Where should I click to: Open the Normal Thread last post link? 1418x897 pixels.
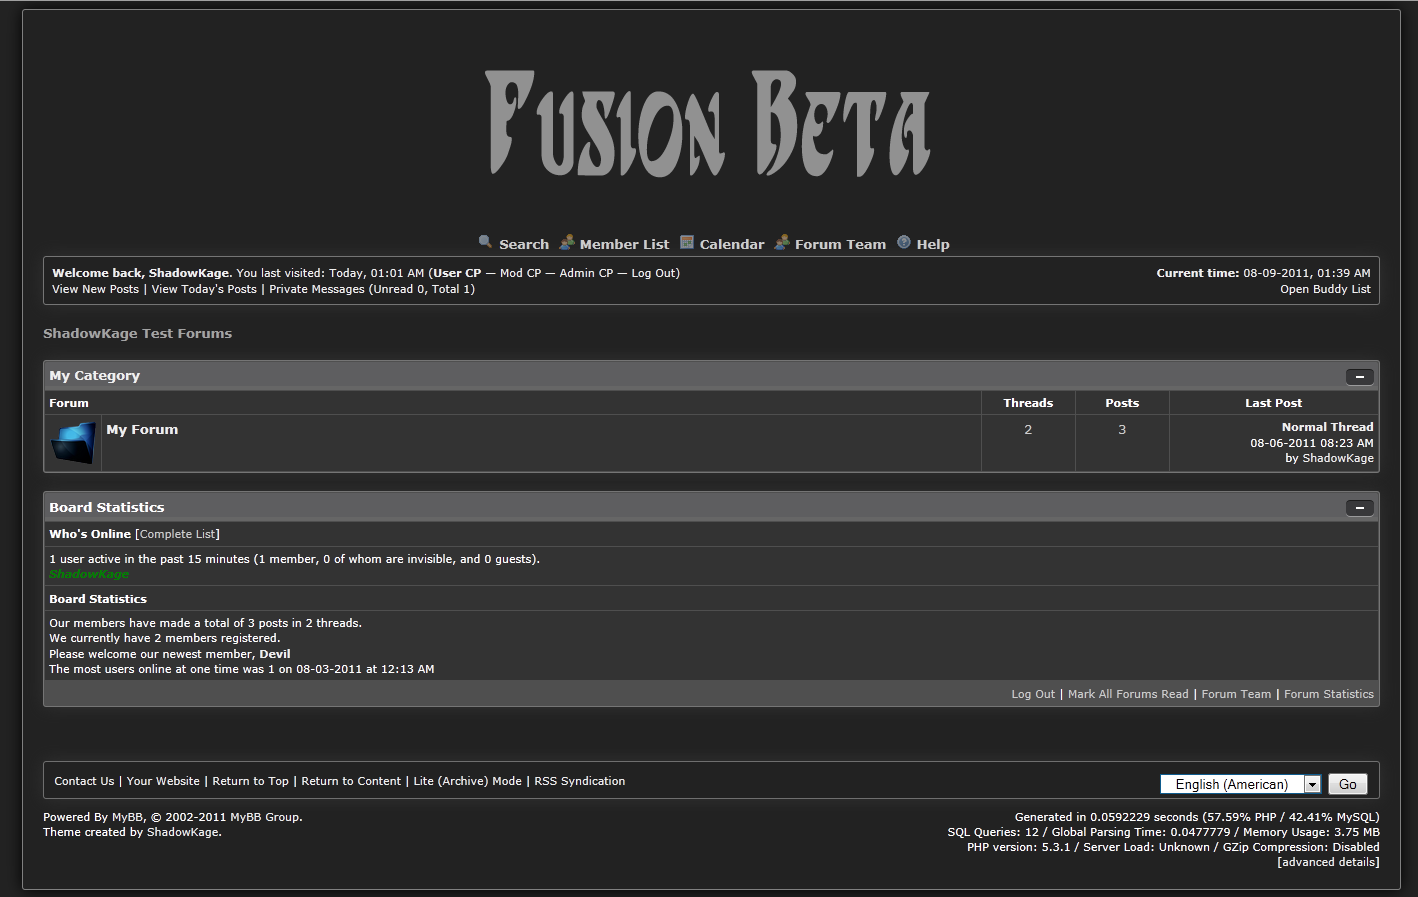click(1327, 427)
